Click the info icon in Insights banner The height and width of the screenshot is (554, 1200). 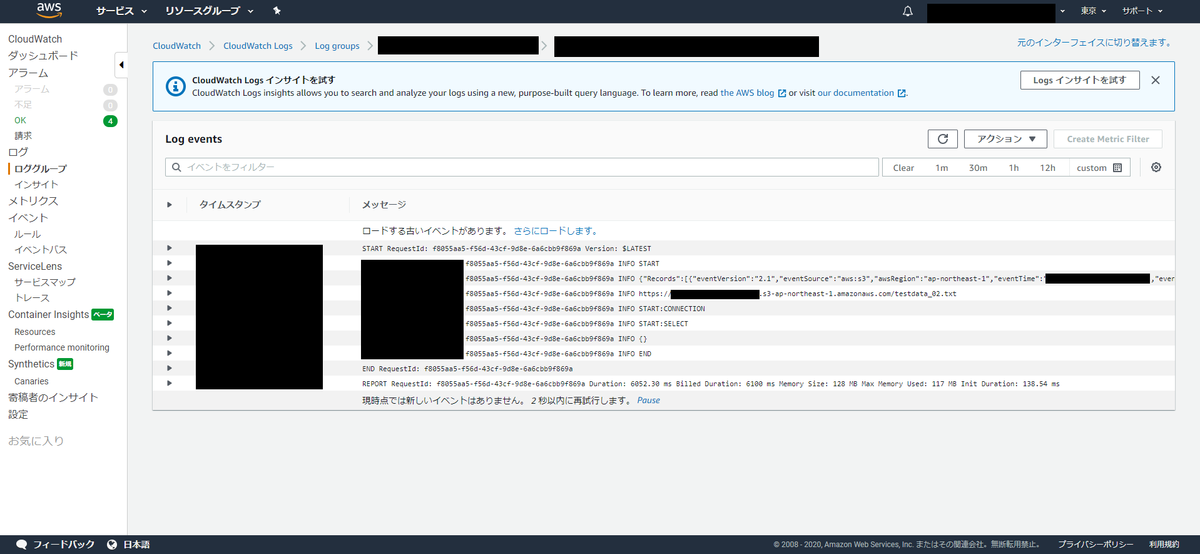pos(175,86)
